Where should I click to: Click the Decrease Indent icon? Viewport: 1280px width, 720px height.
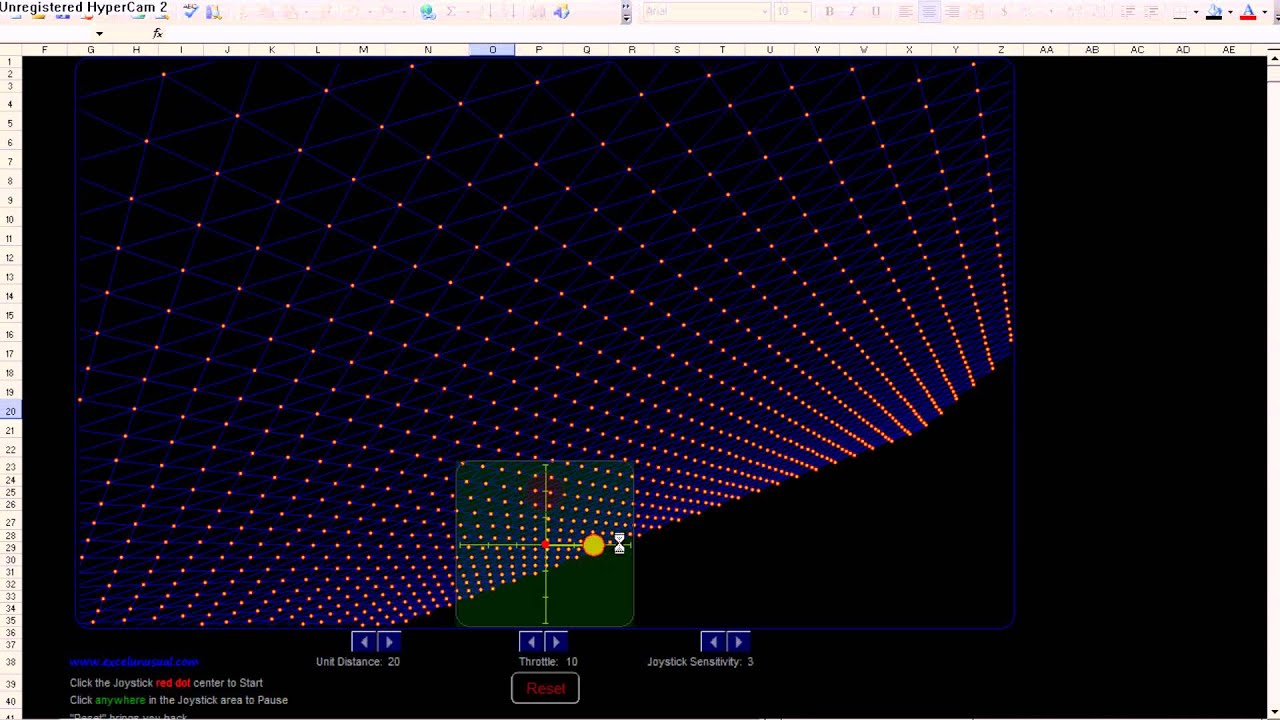coord(1127,12)
